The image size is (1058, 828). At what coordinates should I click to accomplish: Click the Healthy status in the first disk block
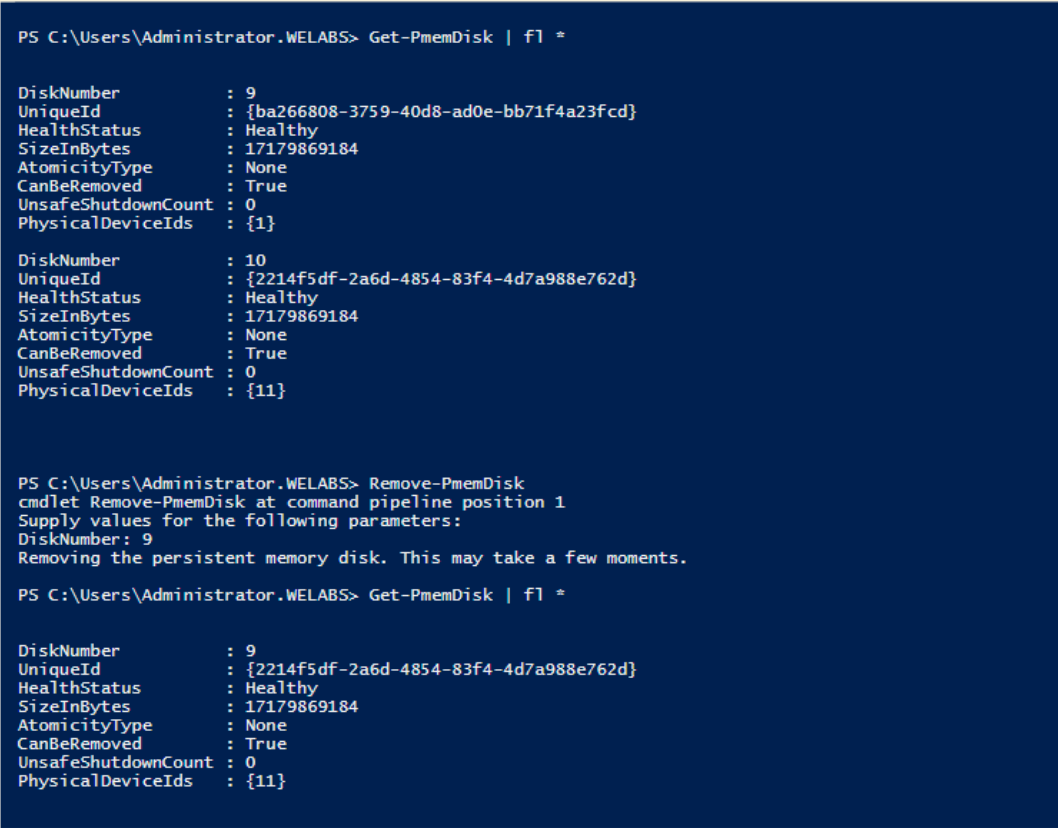281,130
